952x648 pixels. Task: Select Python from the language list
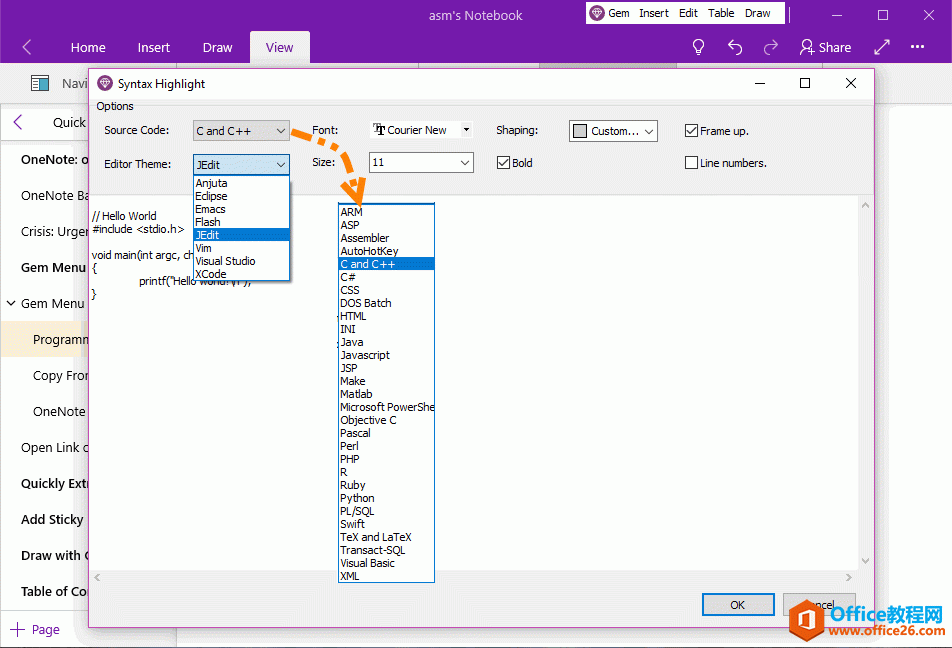[x=357, y=498]
